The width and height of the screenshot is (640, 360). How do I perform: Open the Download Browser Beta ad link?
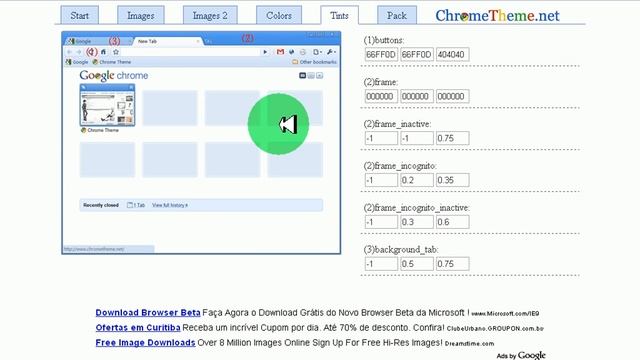tap(148, 313)
